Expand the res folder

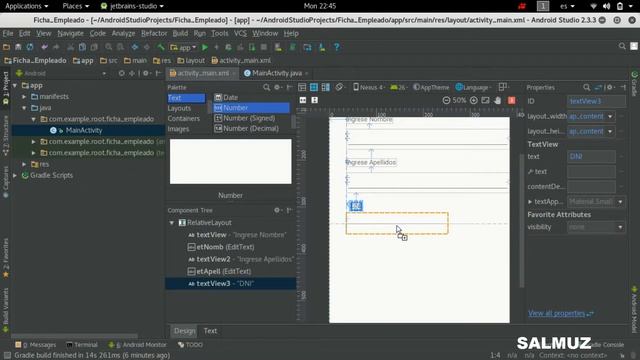24,164
